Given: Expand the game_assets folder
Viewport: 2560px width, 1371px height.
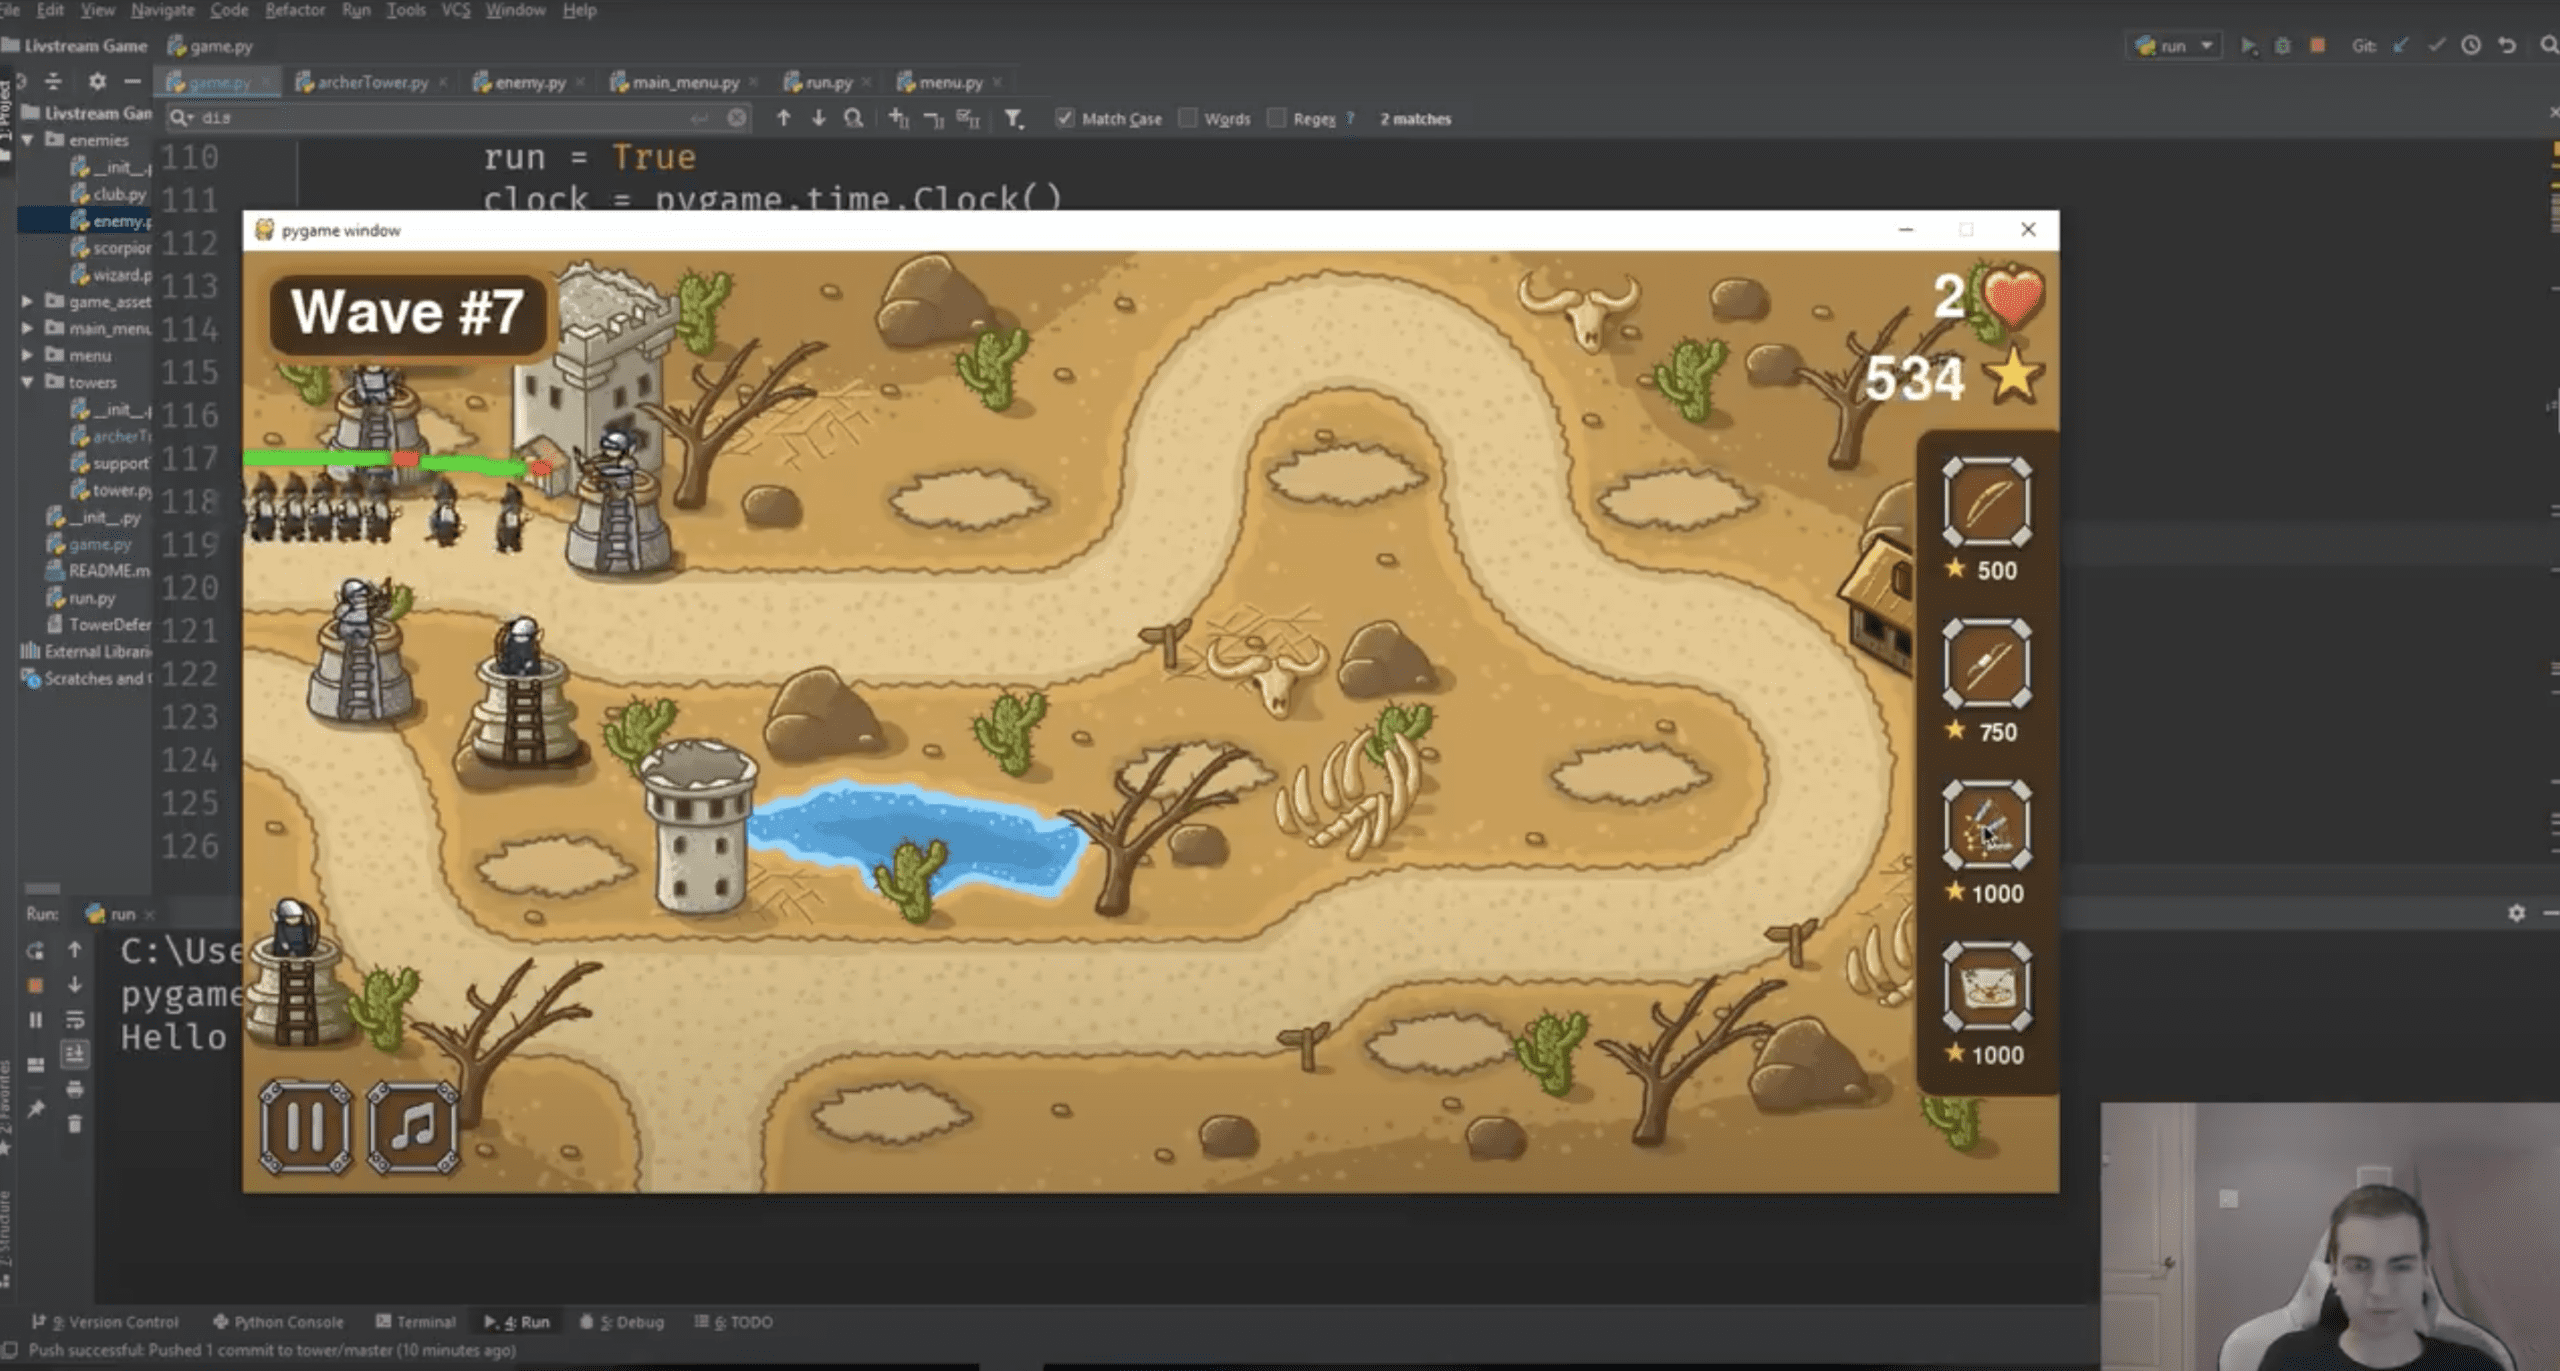Looking at the screenshot, I should pyautogui.click(x=28, y=301).
